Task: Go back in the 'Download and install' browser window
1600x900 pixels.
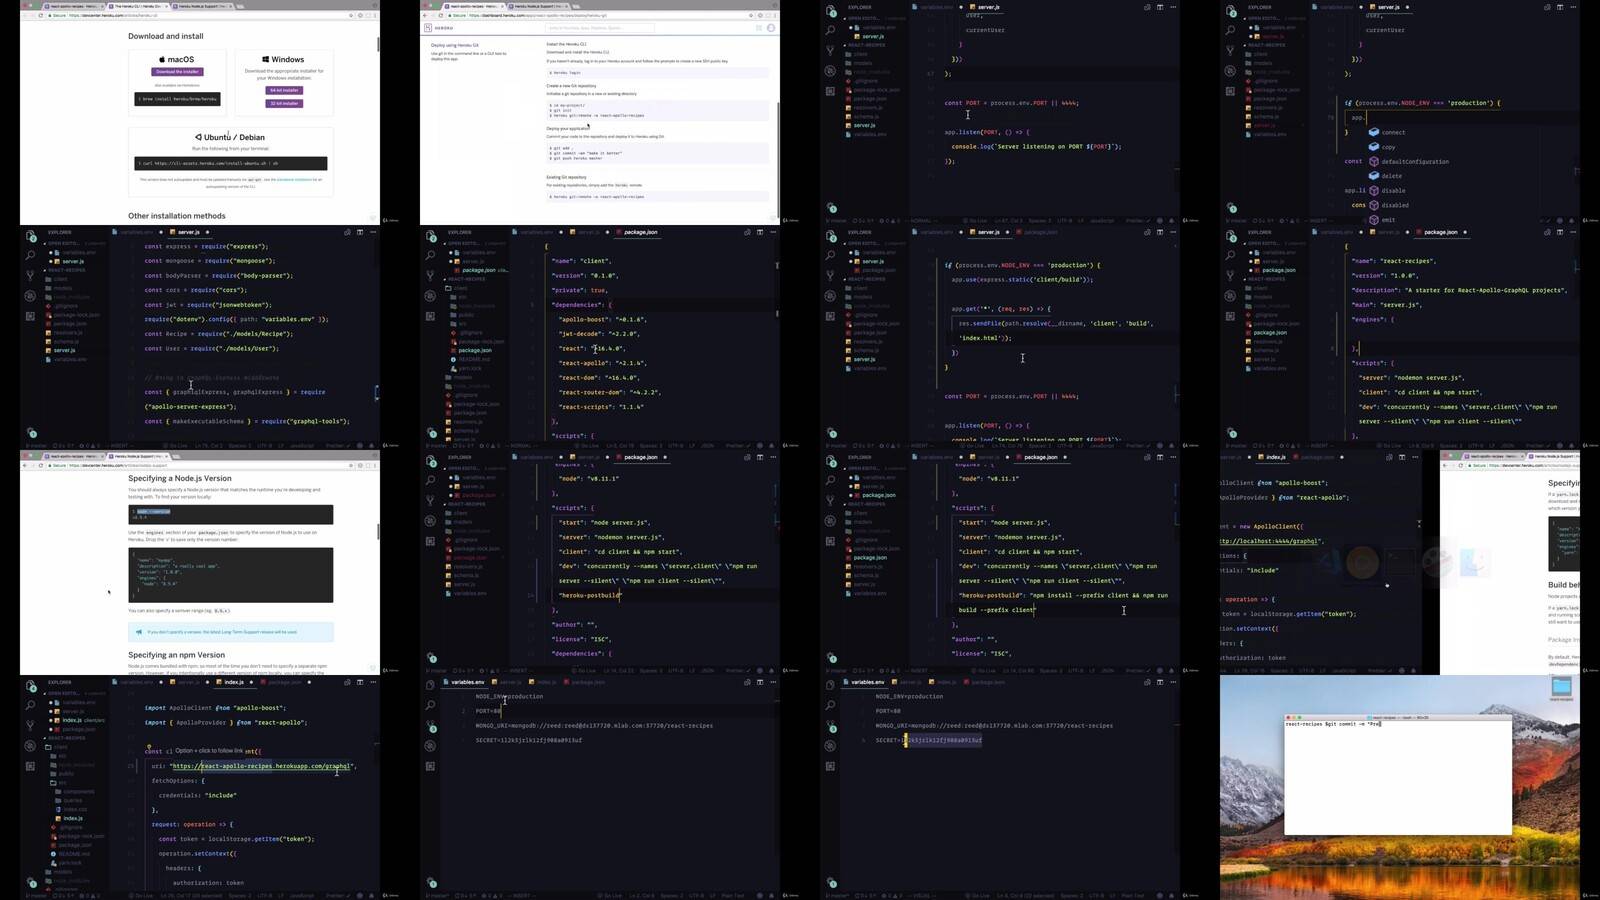Action: (x=26, y=15)
